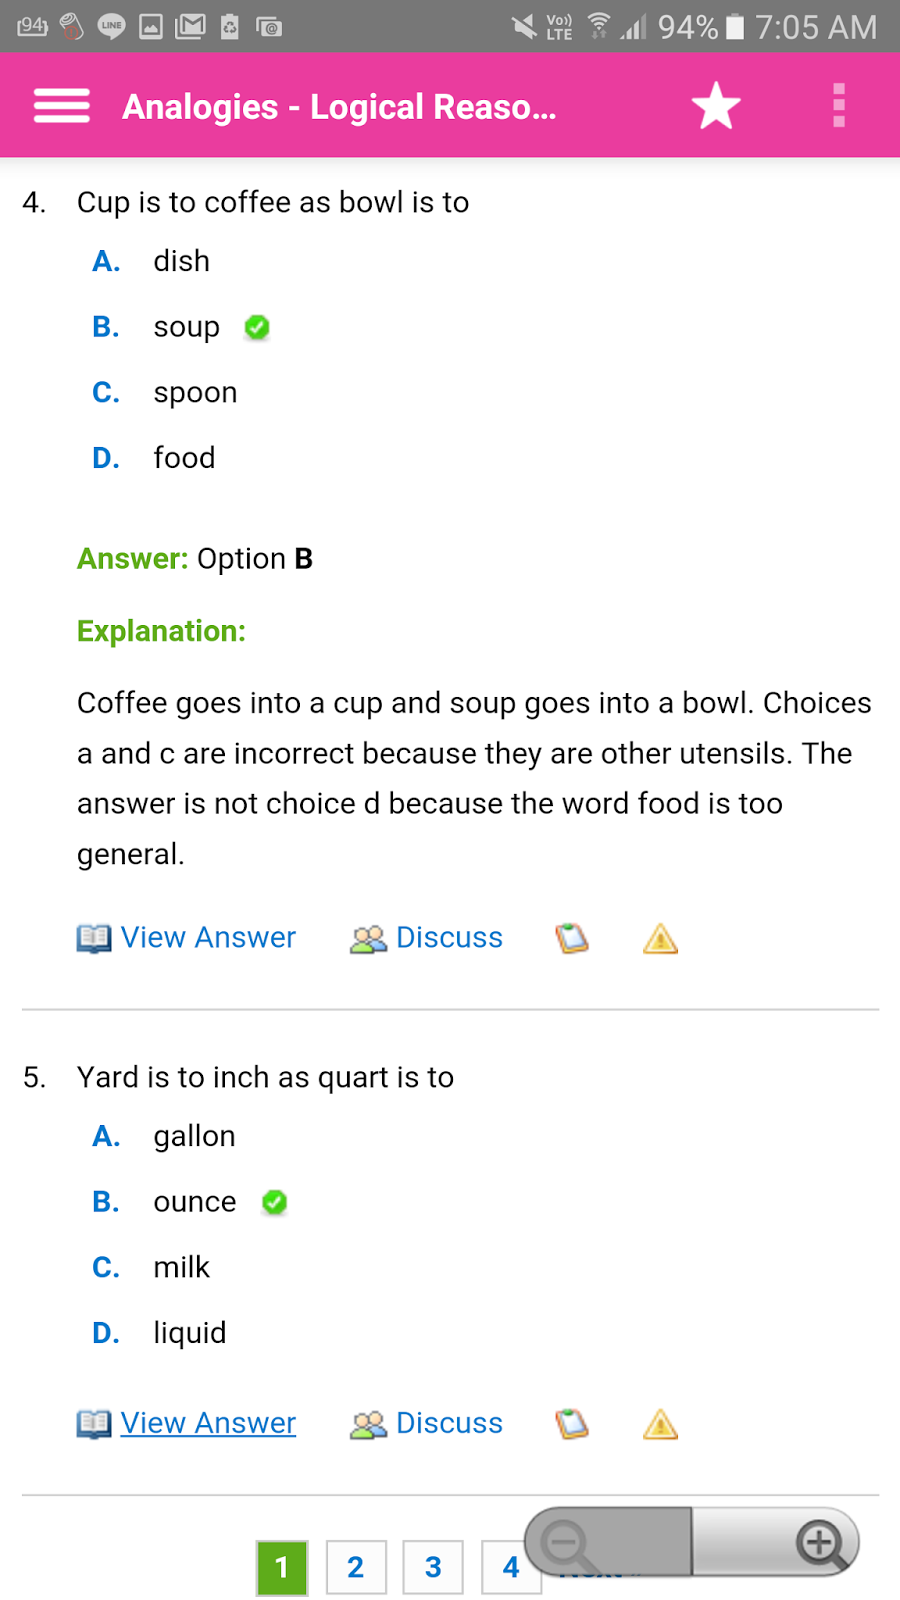
Task: Select option C spoon for question 4
Action: (195, 392)
